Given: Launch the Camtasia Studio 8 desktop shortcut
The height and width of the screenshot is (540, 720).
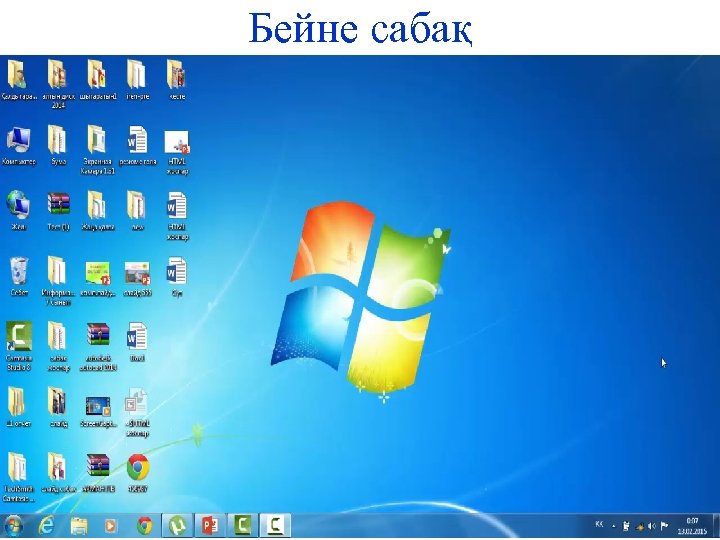Looking at the screenshot, I should click(x=18, y=346).
